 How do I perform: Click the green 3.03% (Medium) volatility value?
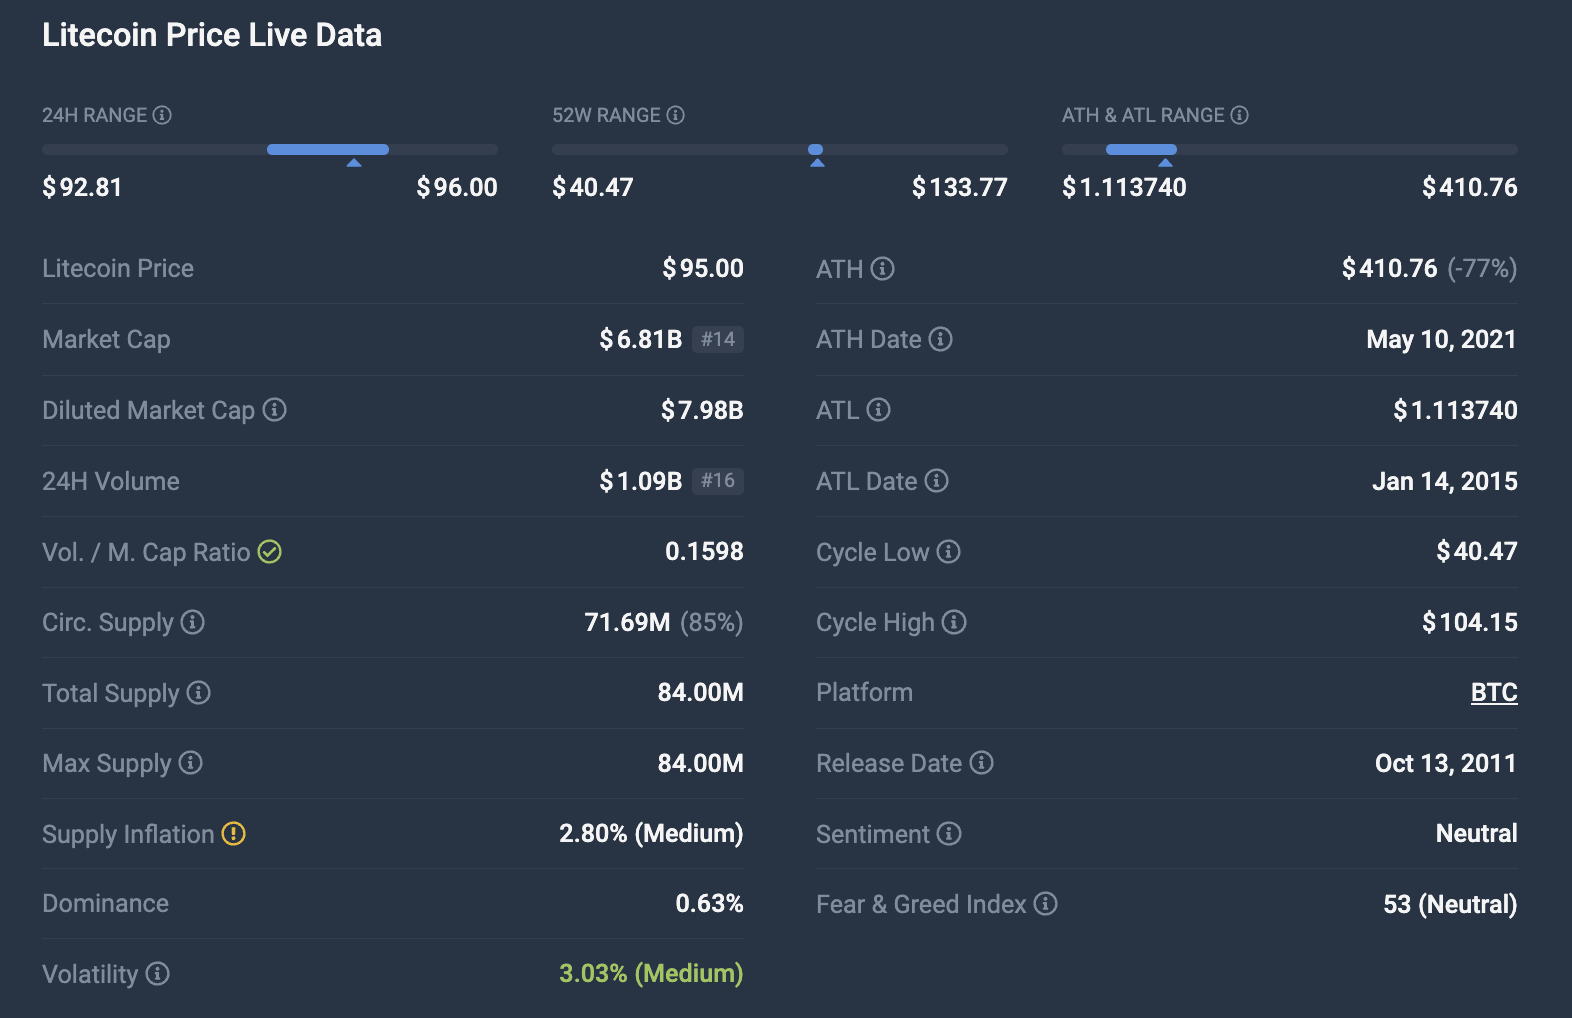coord(651,973)
